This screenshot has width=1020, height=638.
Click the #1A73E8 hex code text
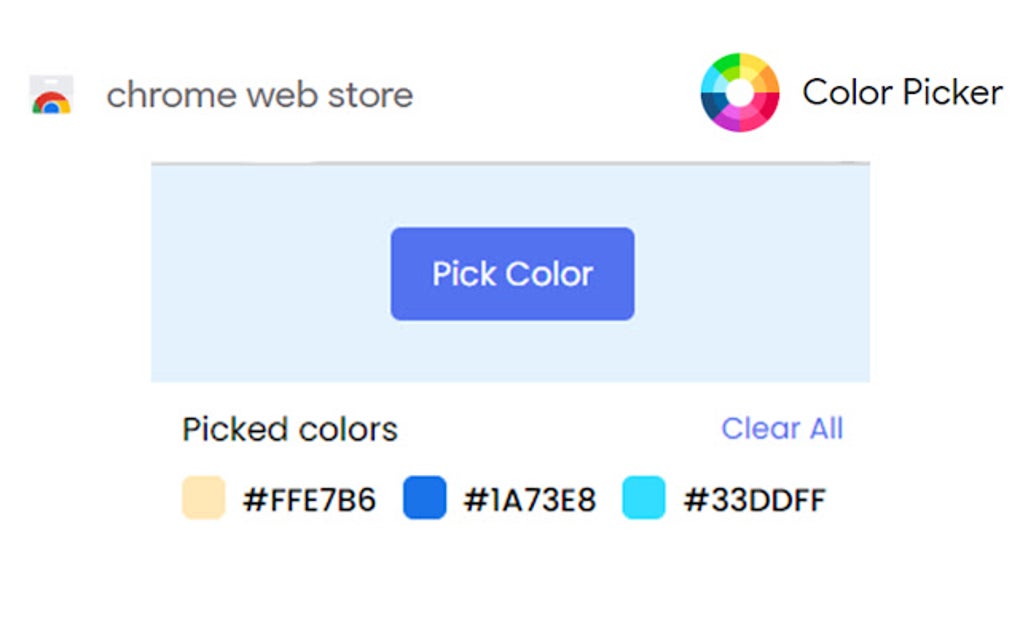coord(530,499)
